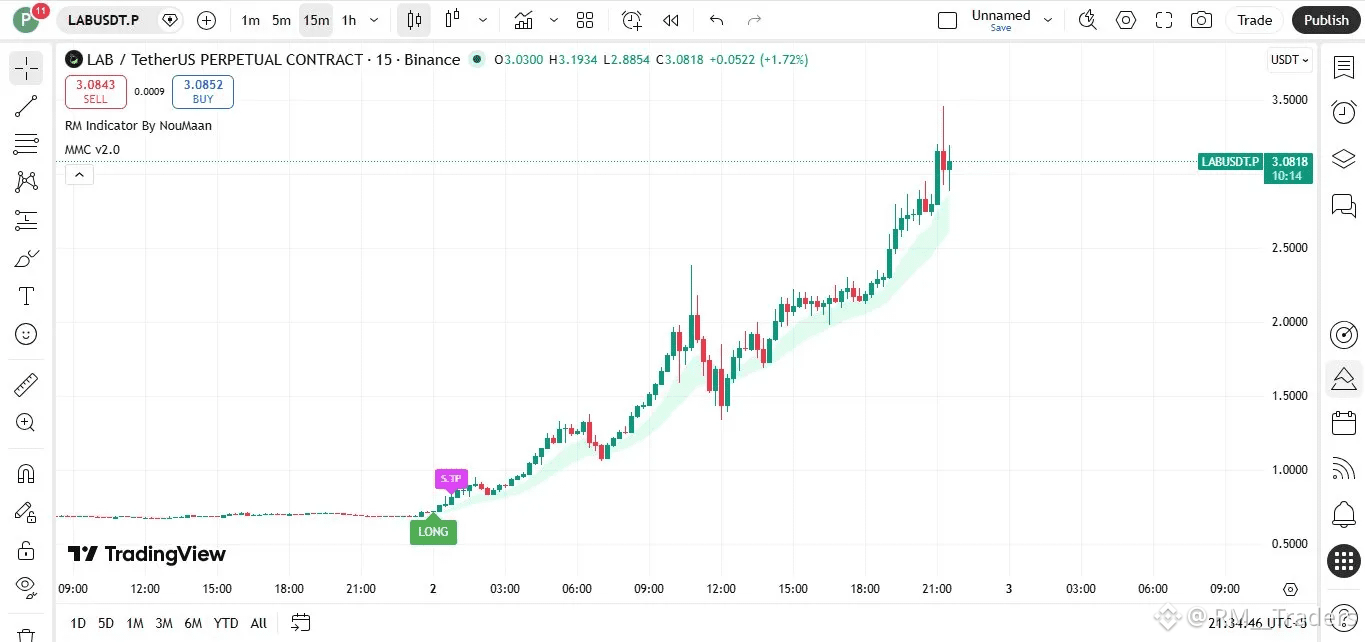Open the chats panel
1365x642 pixels.
1344,205
